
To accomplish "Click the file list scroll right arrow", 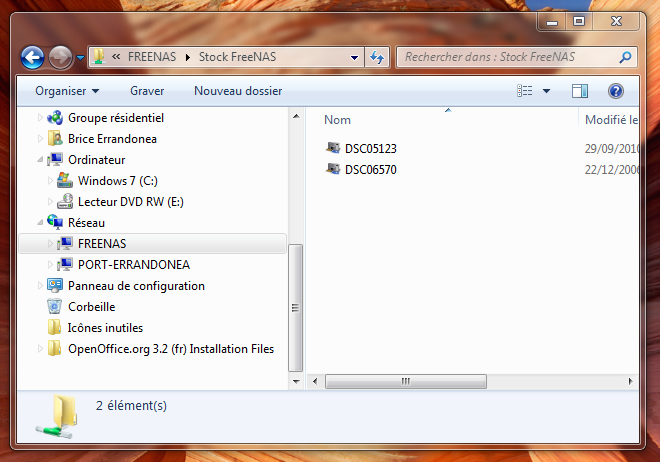I will pyautogui.click(x=630, y=382).
